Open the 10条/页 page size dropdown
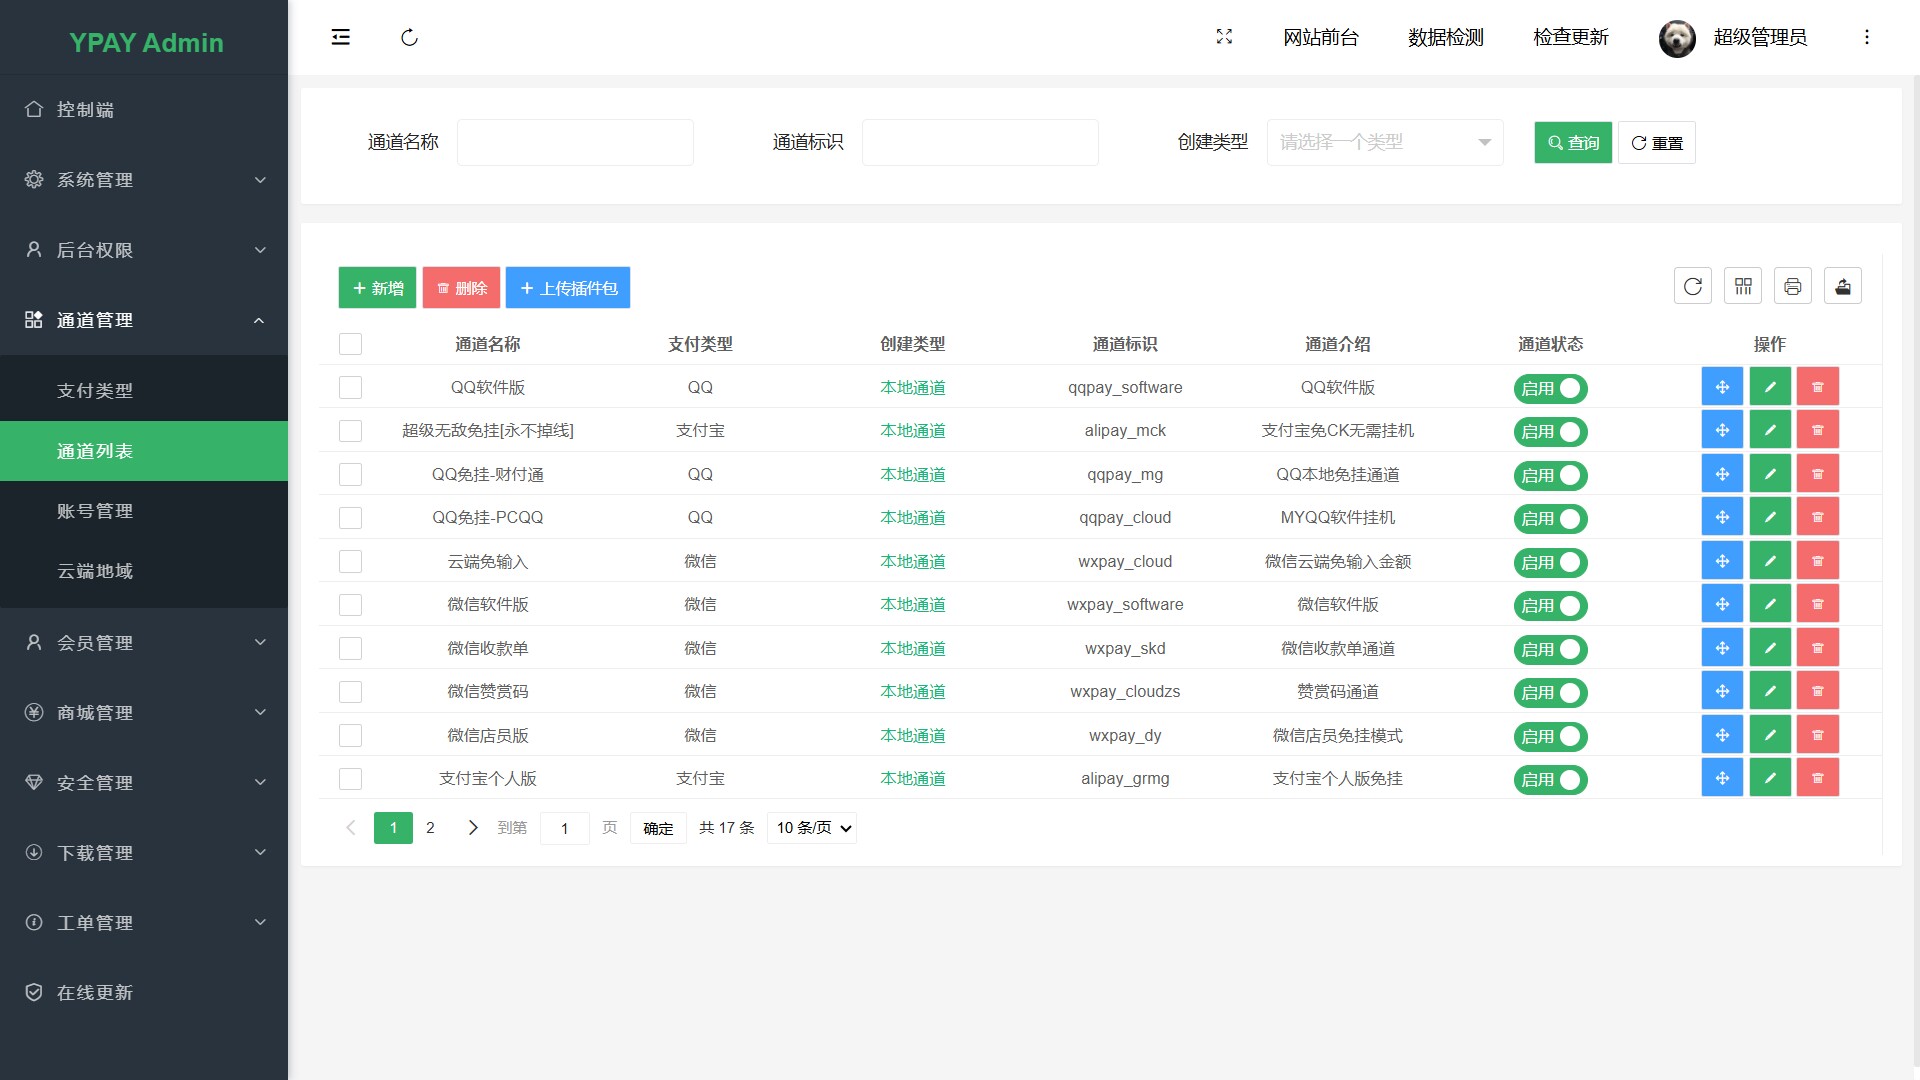1920x1080 pixels. pyautogui.click(x=811, y=827)
